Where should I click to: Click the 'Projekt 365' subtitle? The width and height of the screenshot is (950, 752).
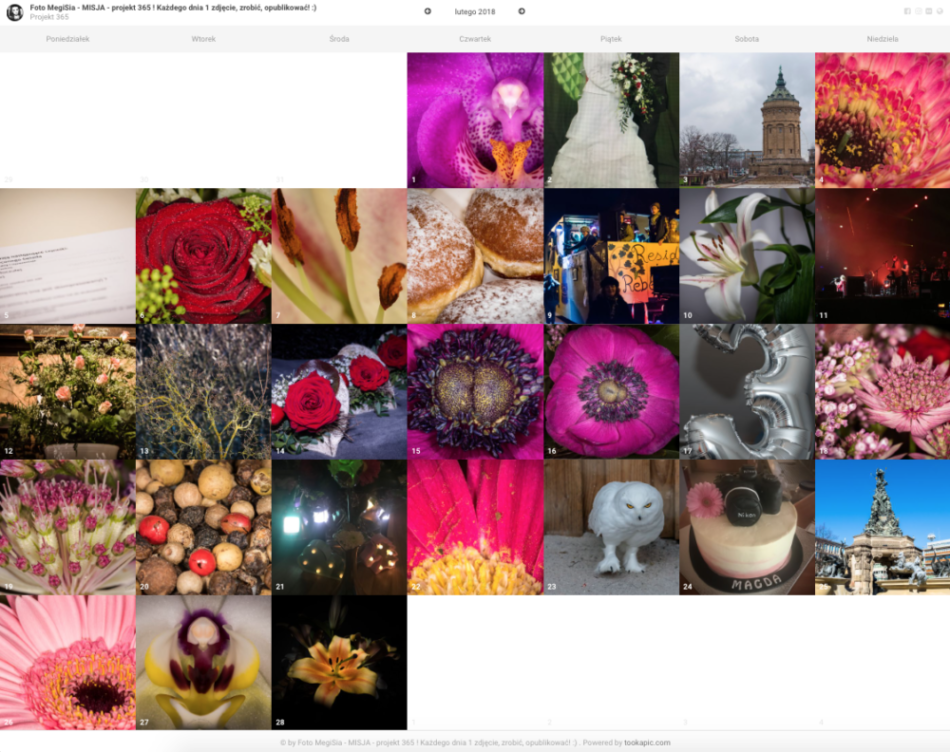click(49, 17)
